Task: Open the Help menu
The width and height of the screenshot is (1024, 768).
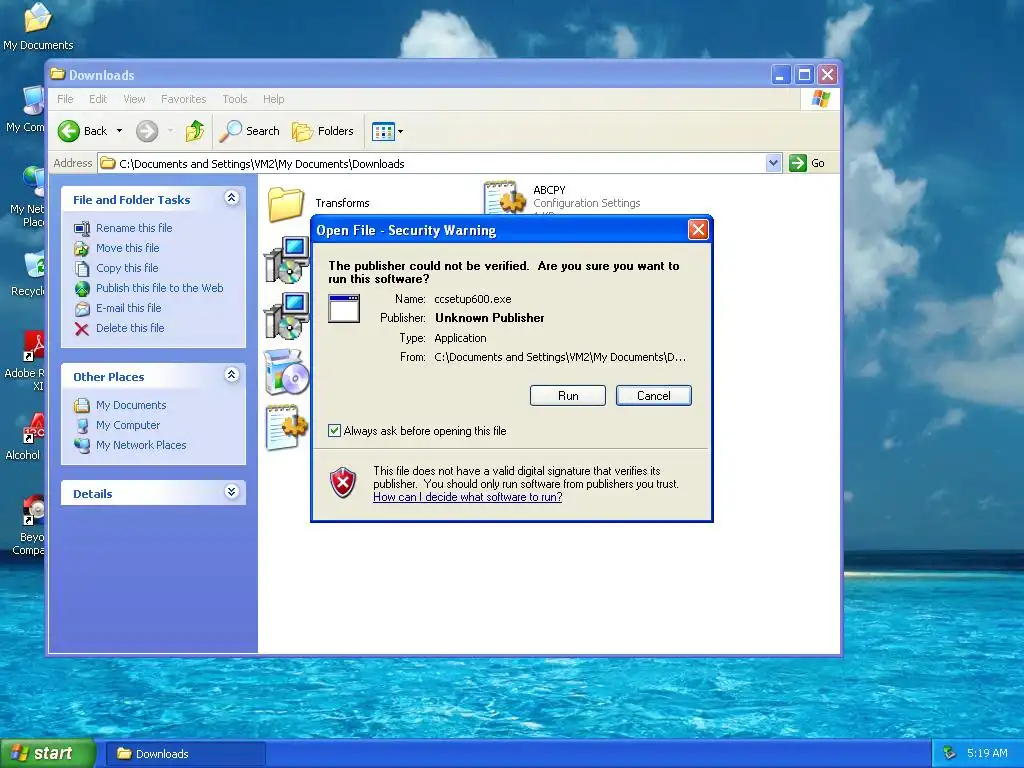Action: pyautogui.click(x=274, y=99)
